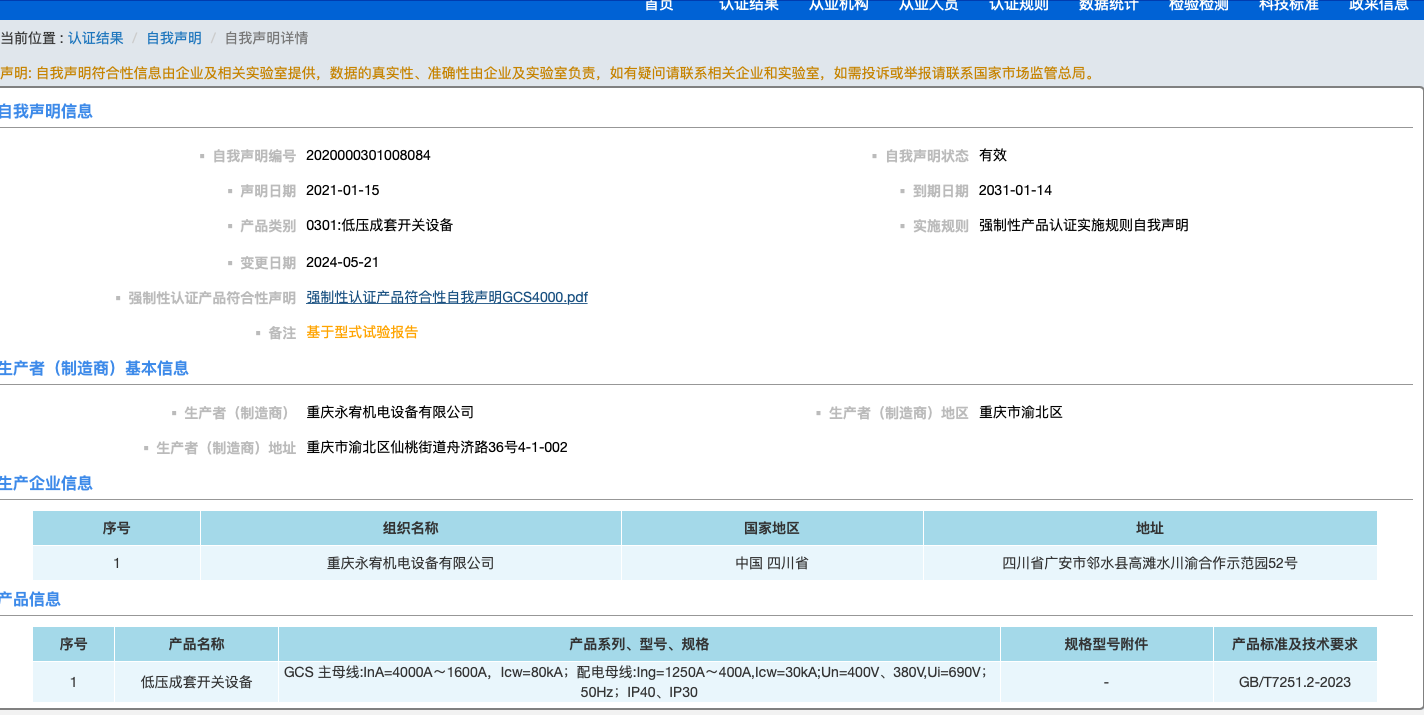Open 政策信息 in the top navigation

pyautogui.click(x=1379, y=6)
